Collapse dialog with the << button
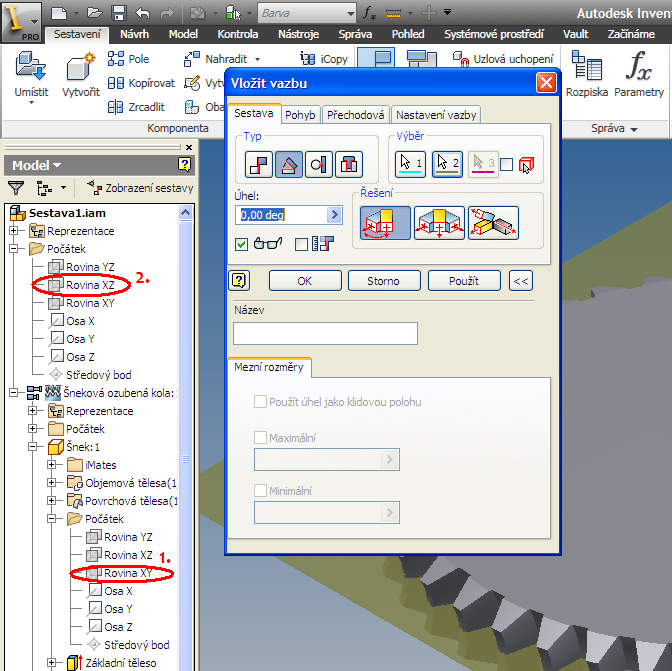The height and width of the screenshot is (671, 672). 521,281
